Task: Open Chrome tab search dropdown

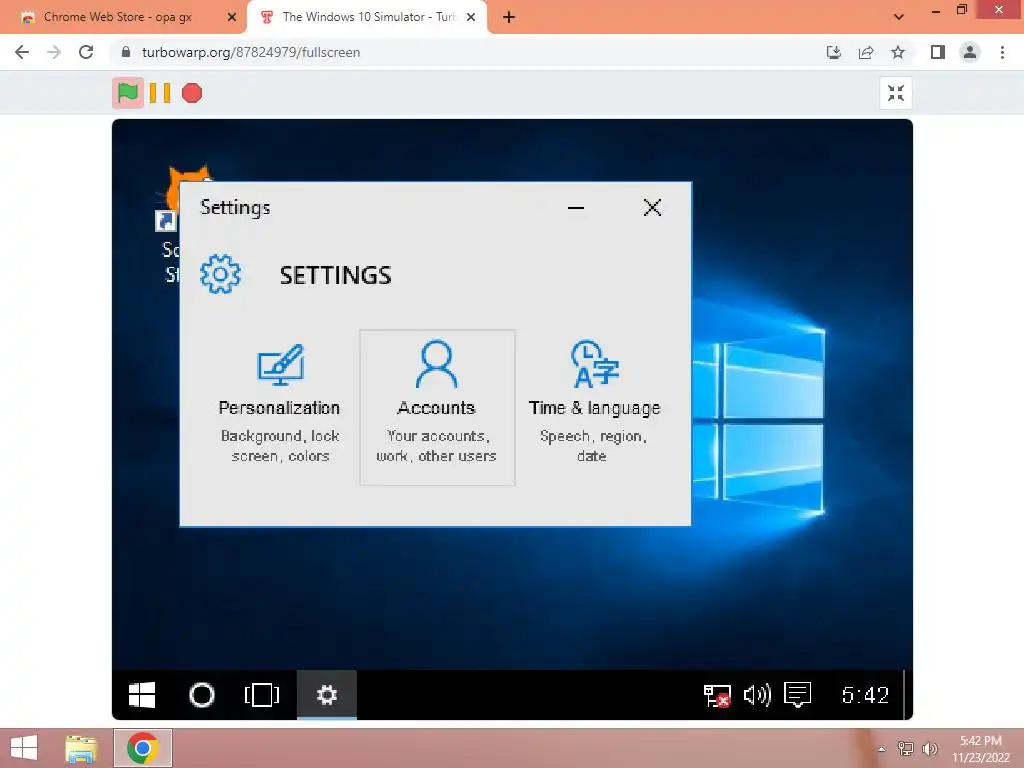Action: 899,17
